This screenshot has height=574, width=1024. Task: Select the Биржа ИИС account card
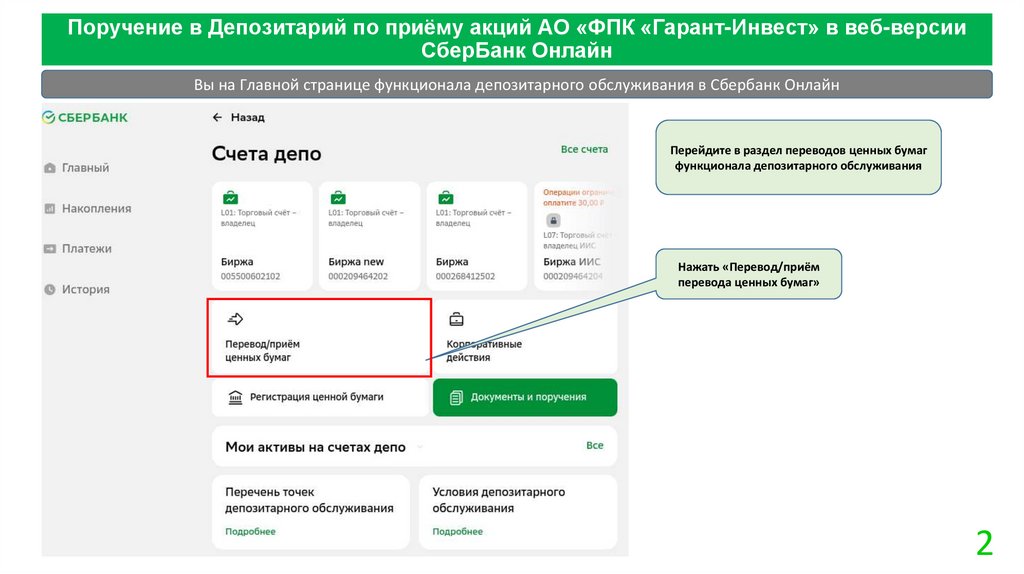(575, 236)
